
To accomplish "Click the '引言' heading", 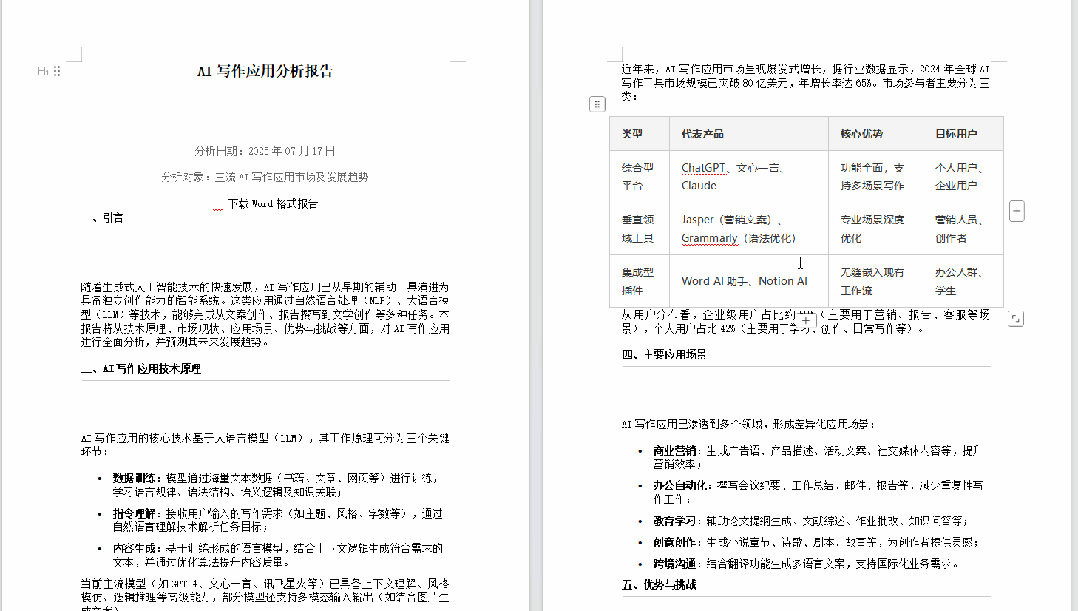I will tap(113, 218).
